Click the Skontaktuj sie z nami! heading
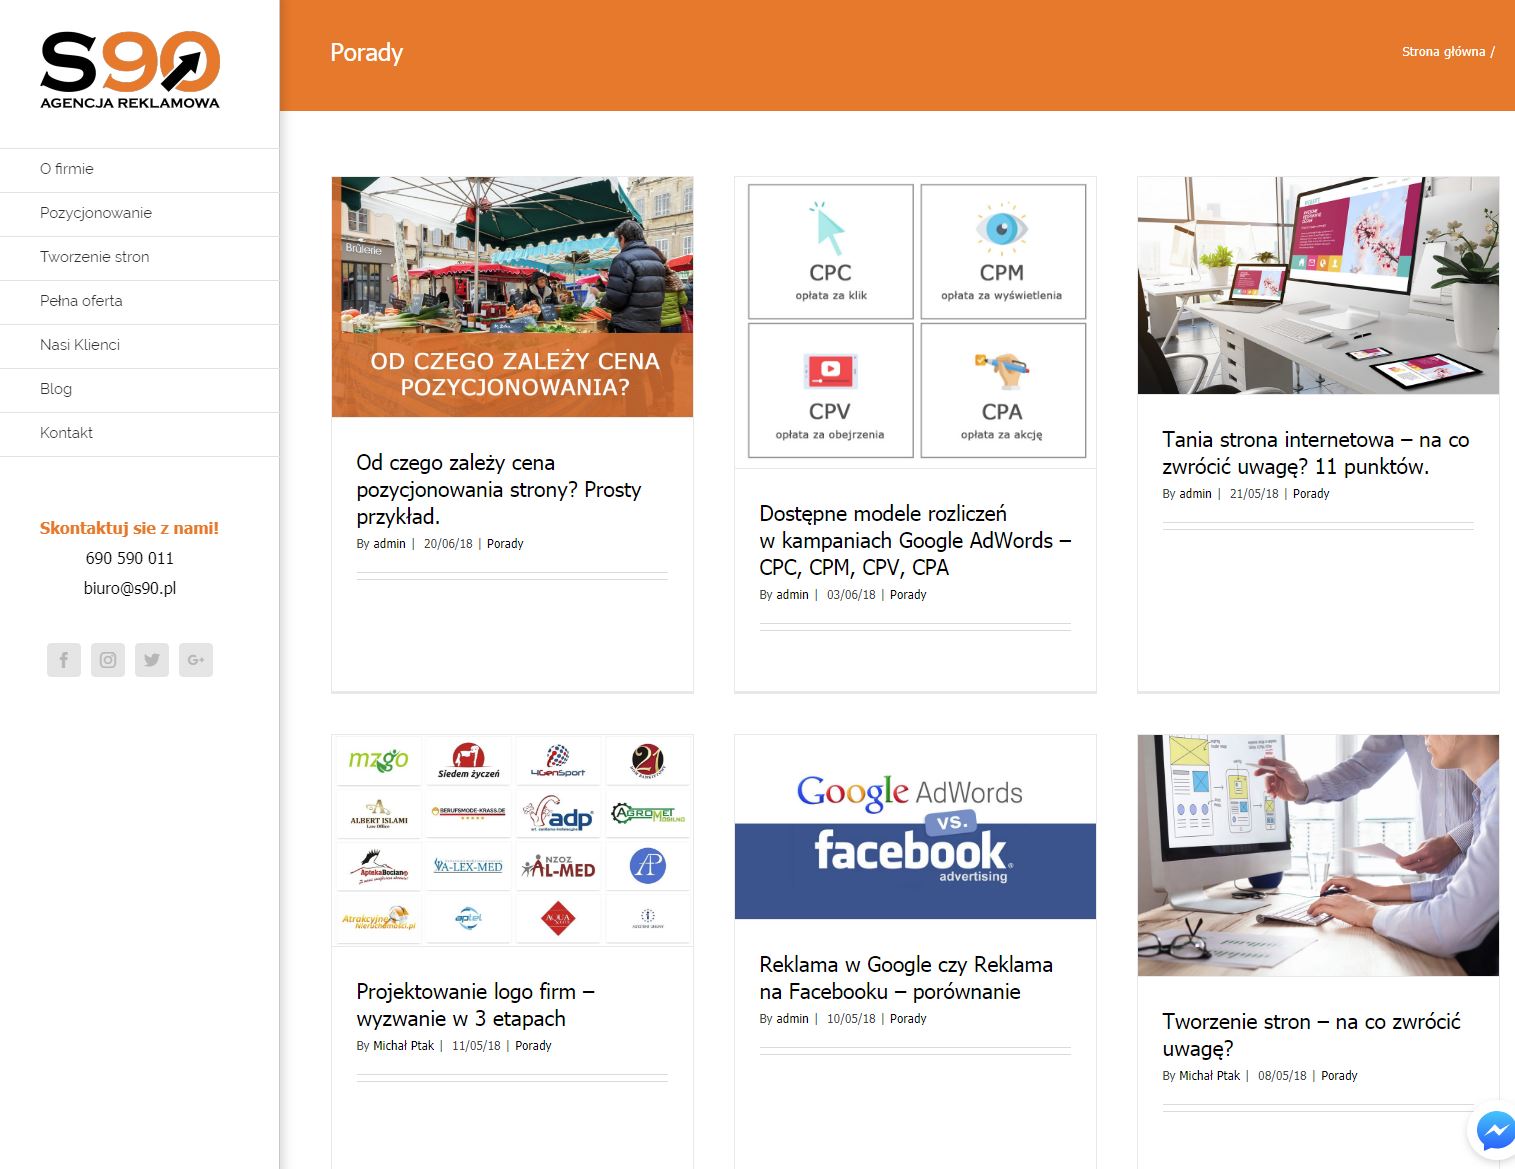Viewport: 1515px width, 1169px height. (x=129, y=528)
